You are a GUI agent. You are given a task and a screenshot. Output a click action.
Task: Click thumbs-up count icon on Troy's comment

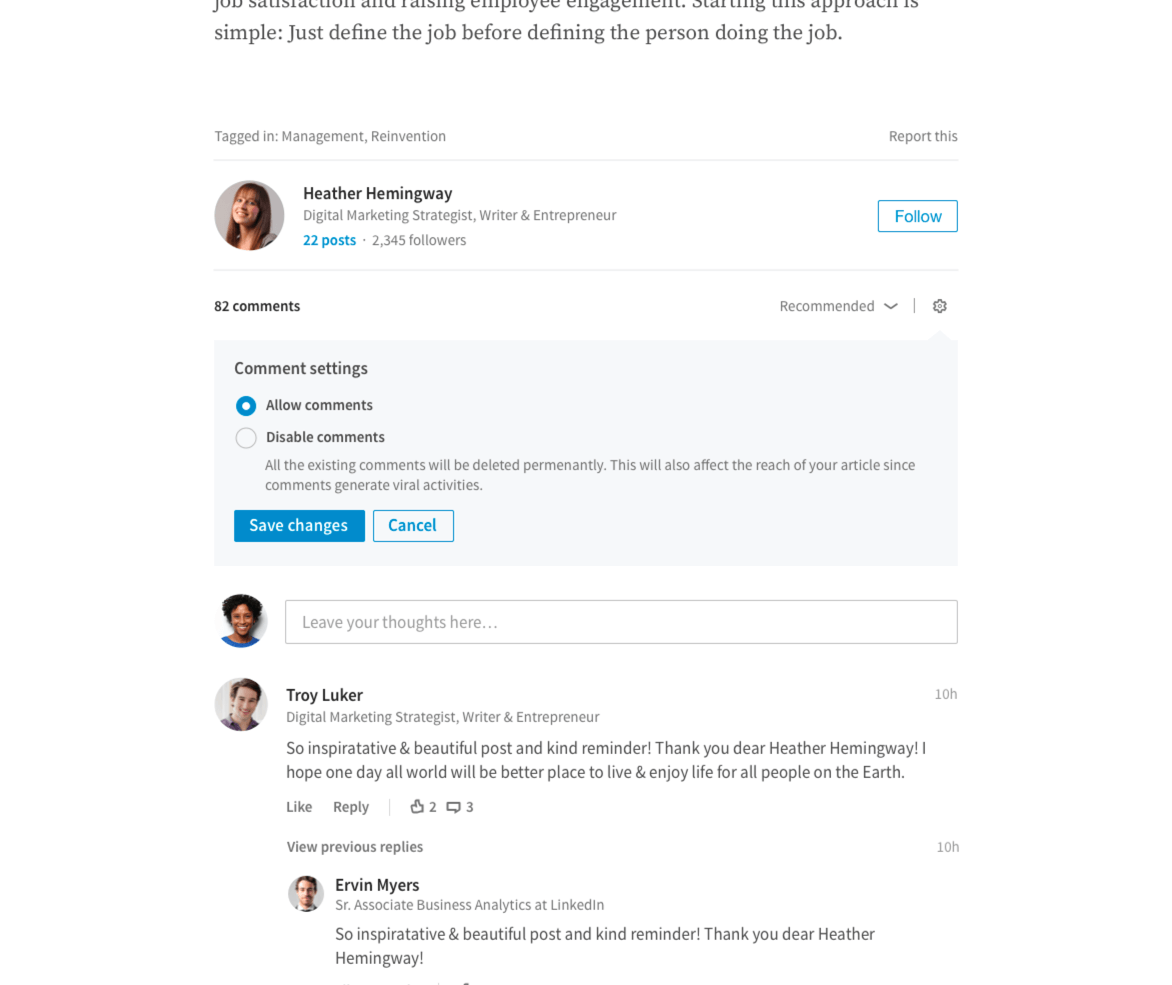click(417, 806)
